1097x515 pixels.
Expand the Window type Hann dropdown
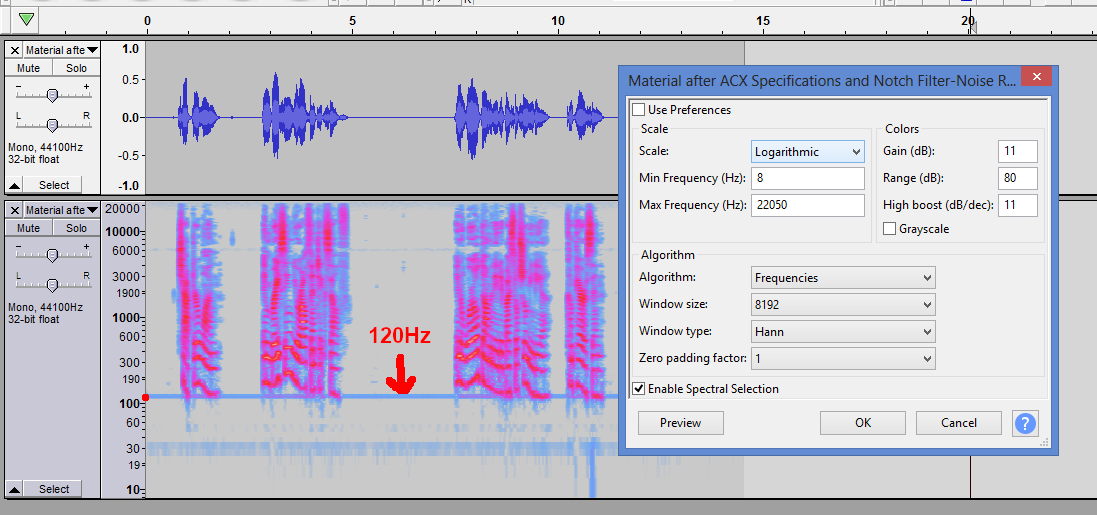843,331
